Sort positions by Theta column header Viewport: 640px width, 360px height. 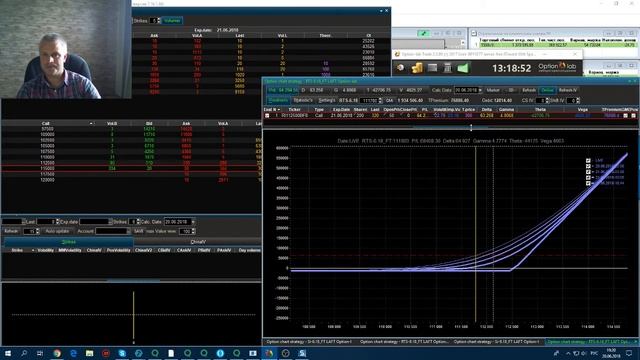(x=540, y=110)
